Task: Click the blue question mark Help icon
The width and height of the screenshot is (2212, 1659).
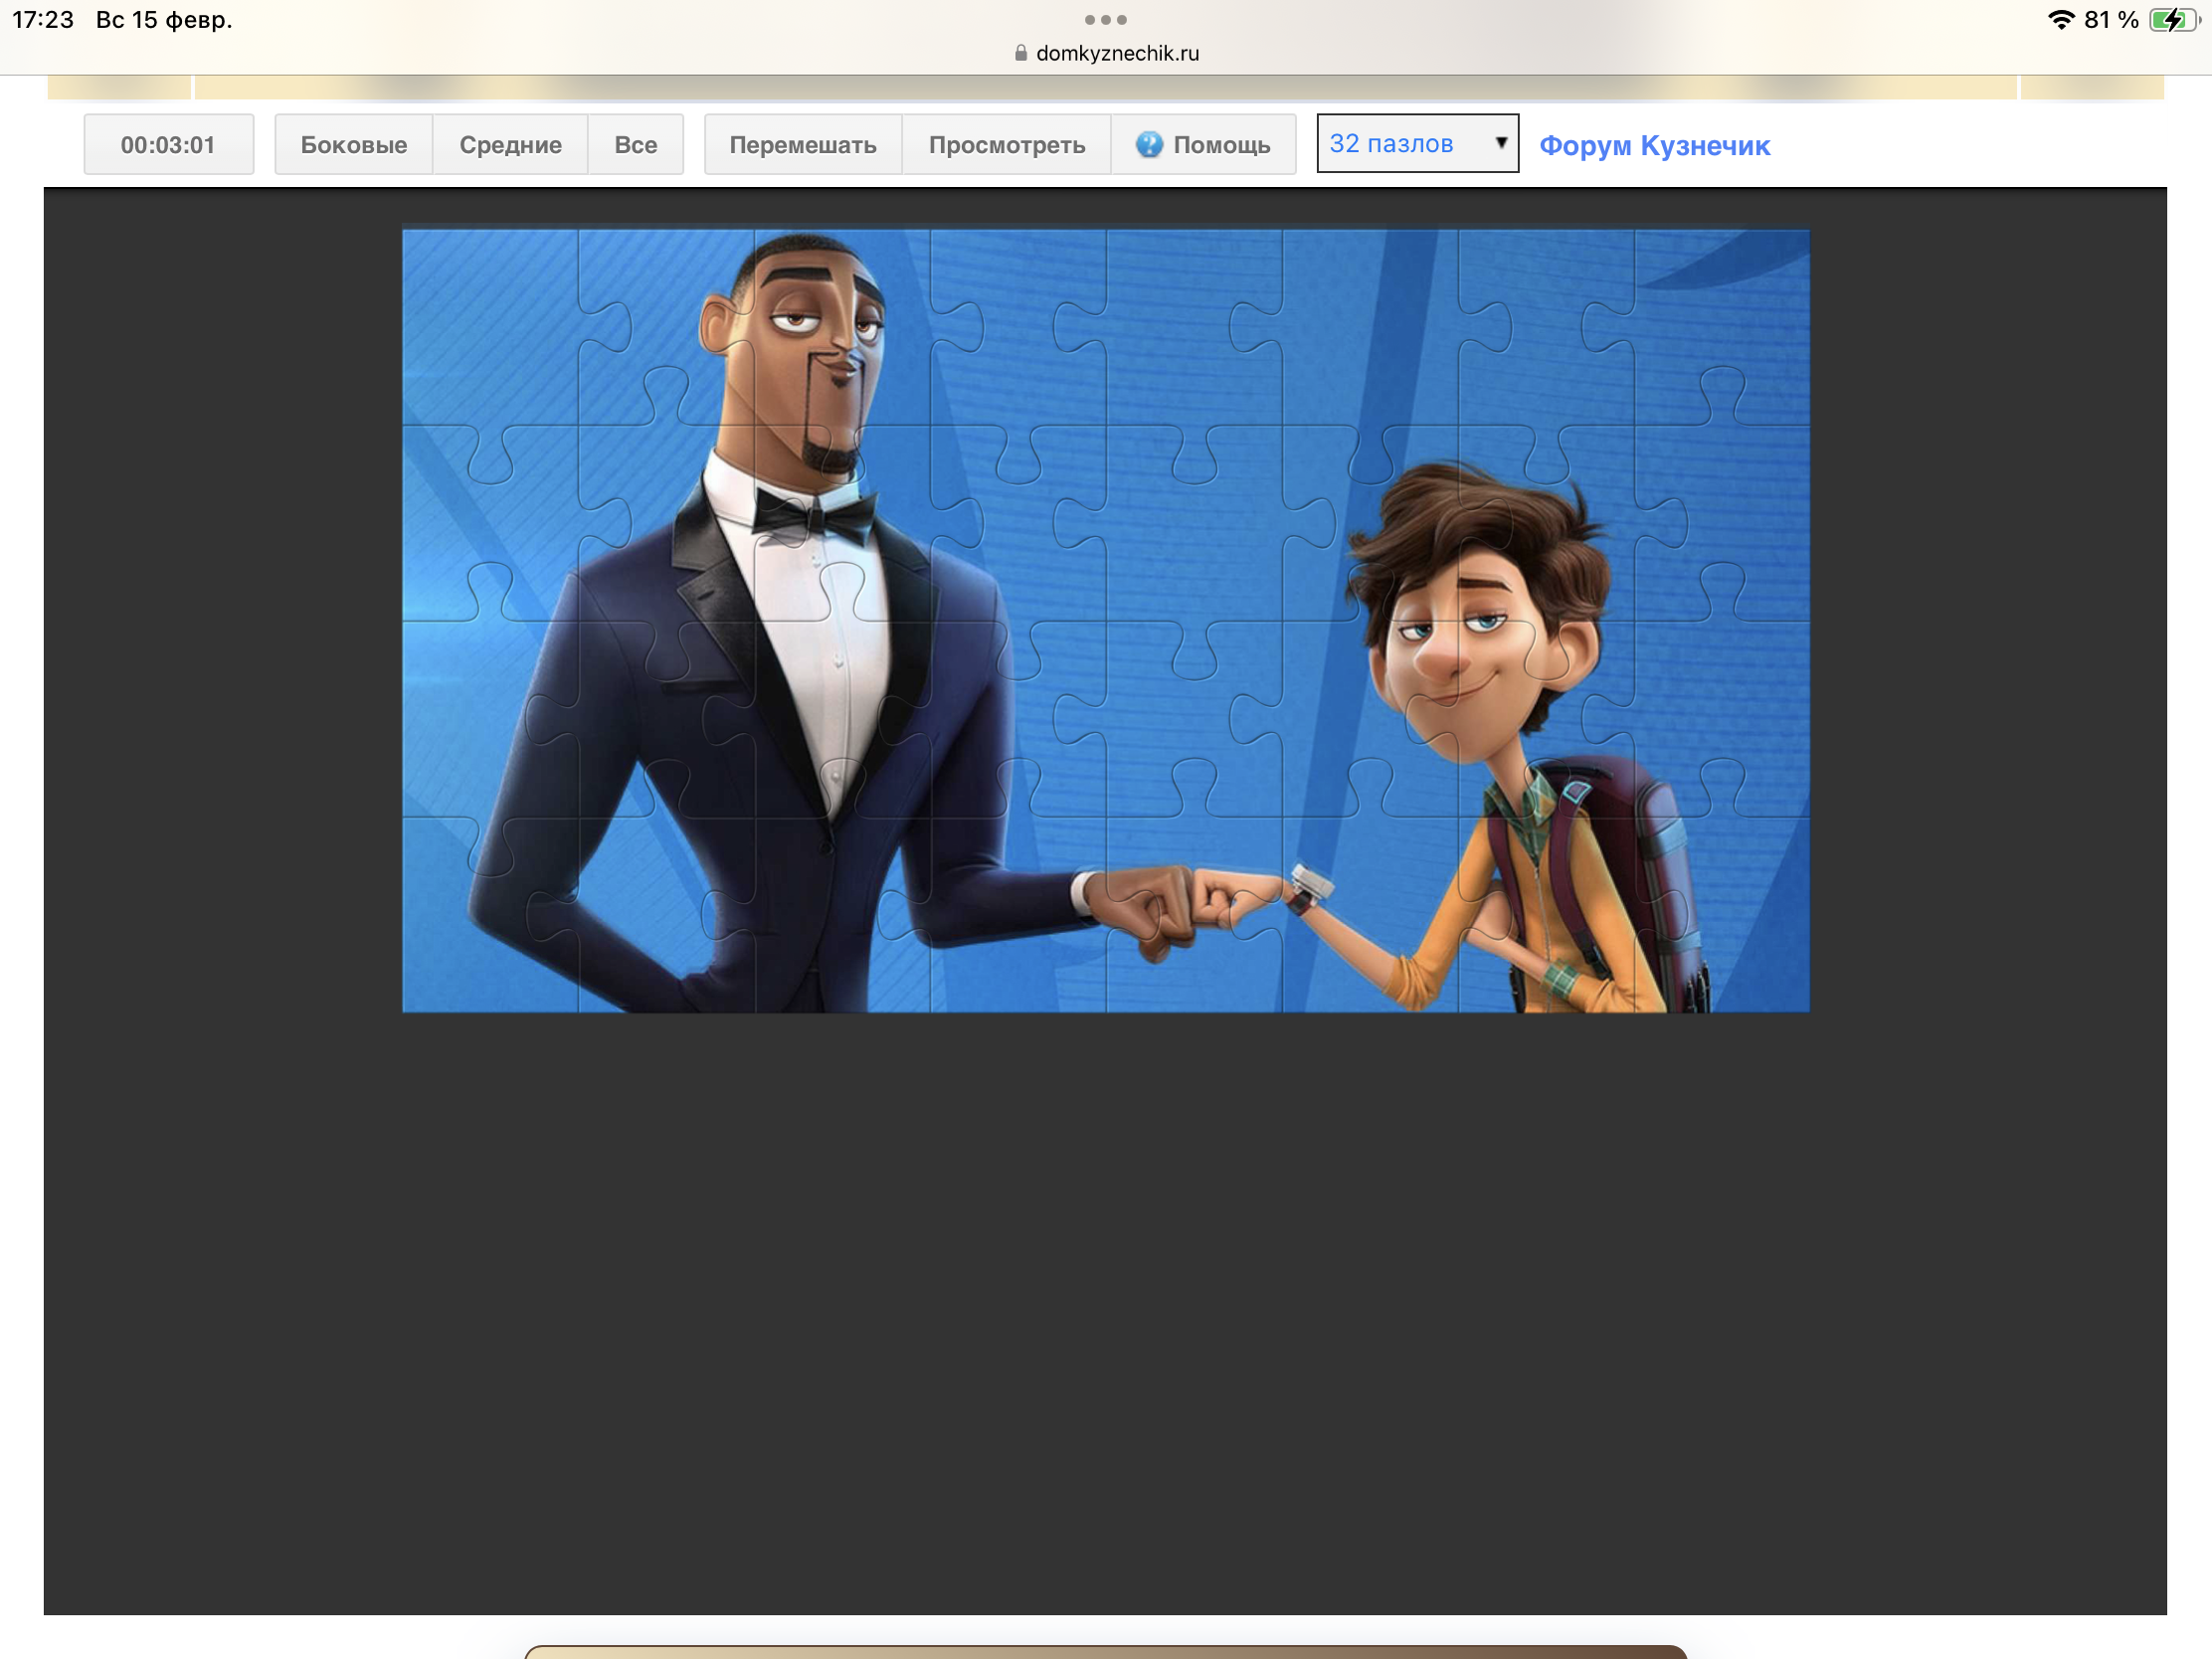Action: [x=1149, y=144]
